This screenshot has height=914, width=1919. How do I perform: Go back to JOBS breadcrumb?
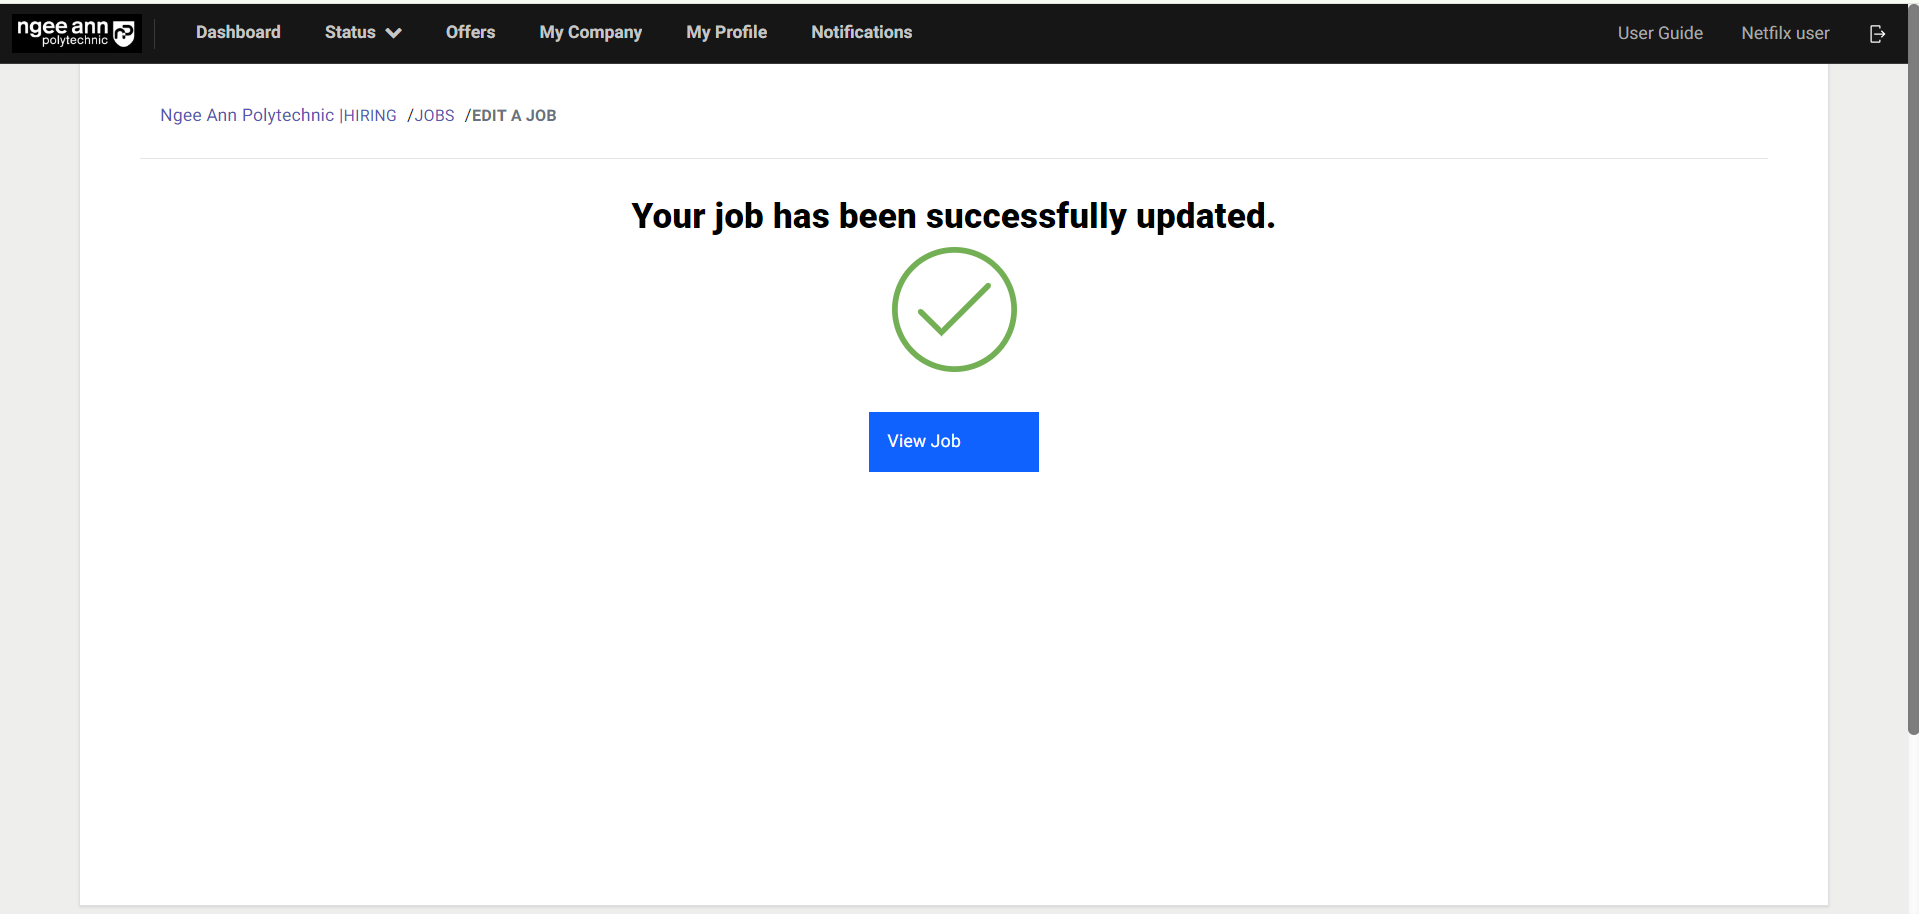pos(434,116)
